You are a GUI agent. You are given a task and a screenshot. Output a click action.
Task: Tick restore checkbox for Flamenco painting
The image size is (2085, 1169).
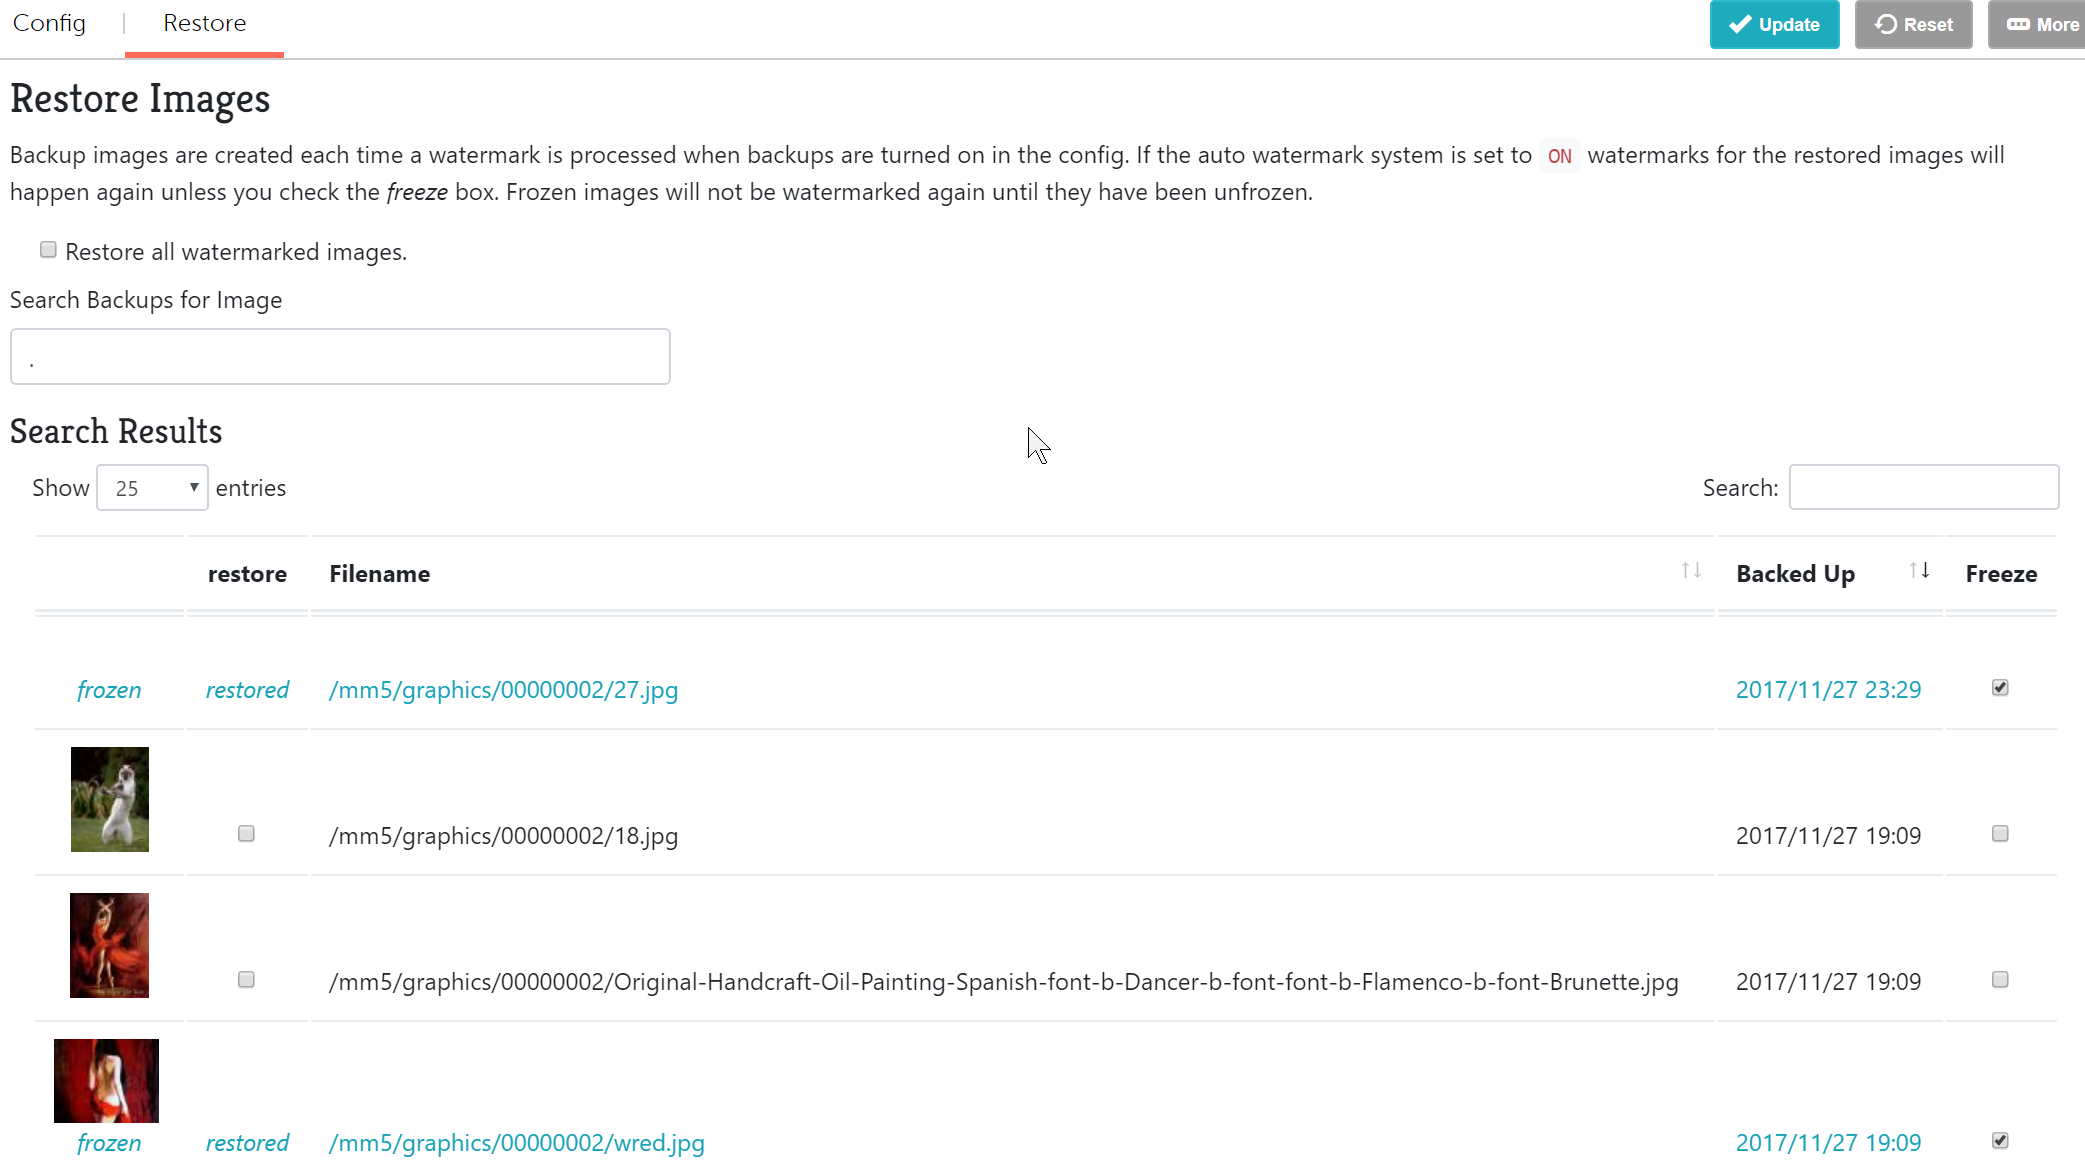click(x=246, y=980)
